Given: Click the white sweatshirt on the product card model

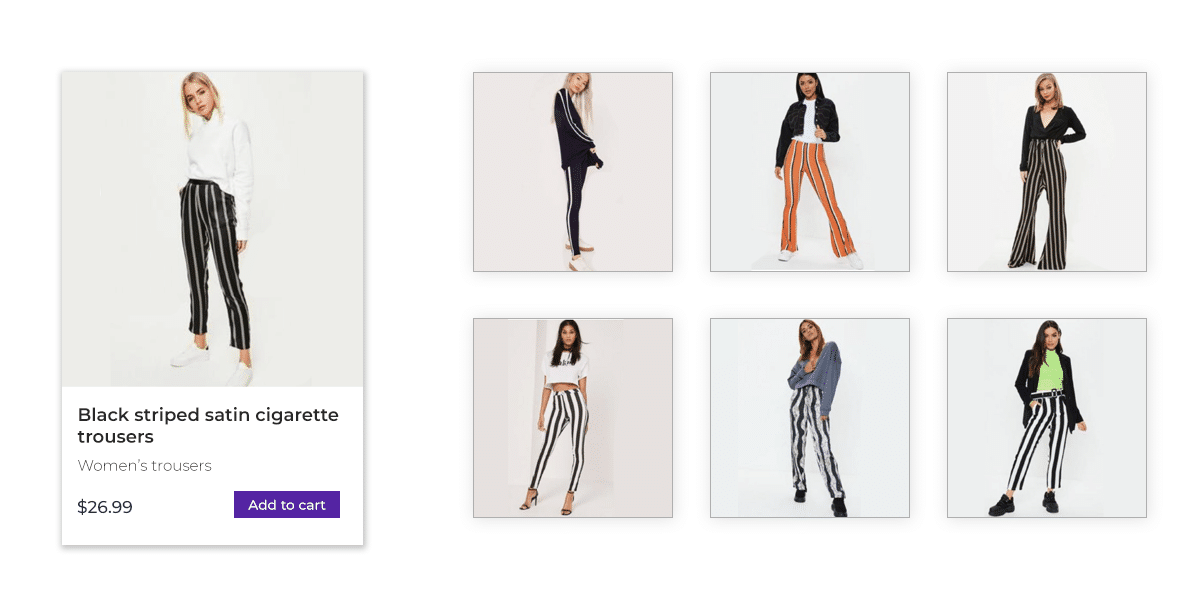Looking at the screenshot, I should coord(222,152).
